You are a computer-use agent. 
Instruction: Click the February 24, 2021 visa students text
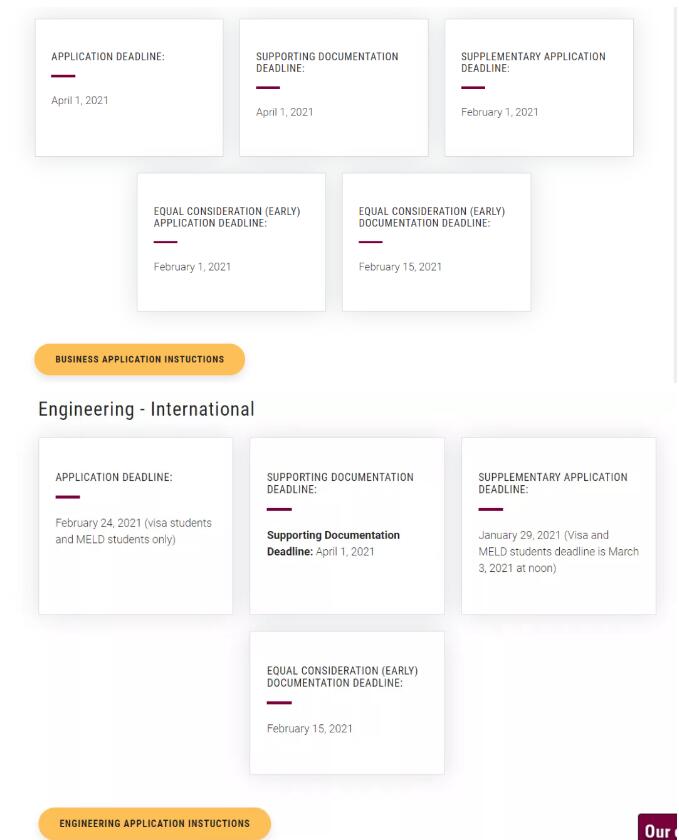133,531
